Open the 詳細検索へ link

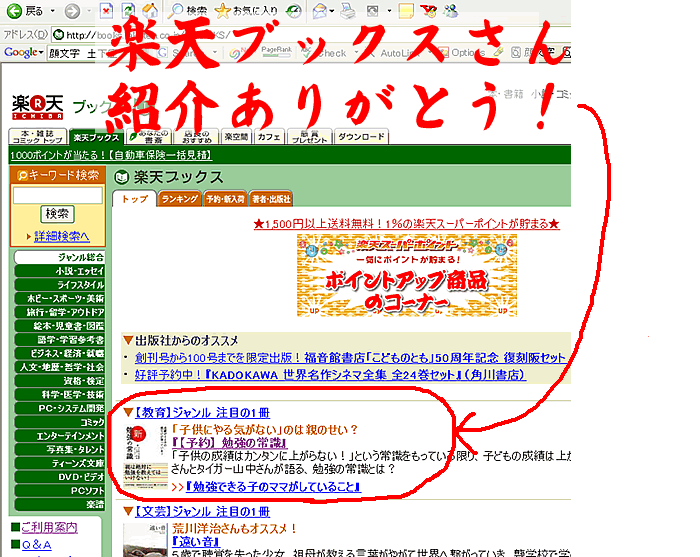pyautogui.click(x=62, y=236)
